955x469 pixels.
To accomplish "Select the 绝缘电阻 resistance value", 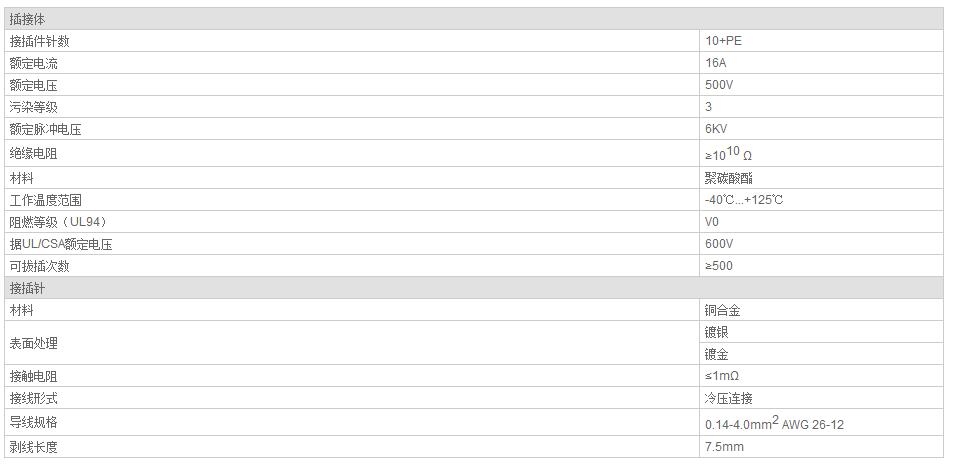I will click(x=728, y=153).
